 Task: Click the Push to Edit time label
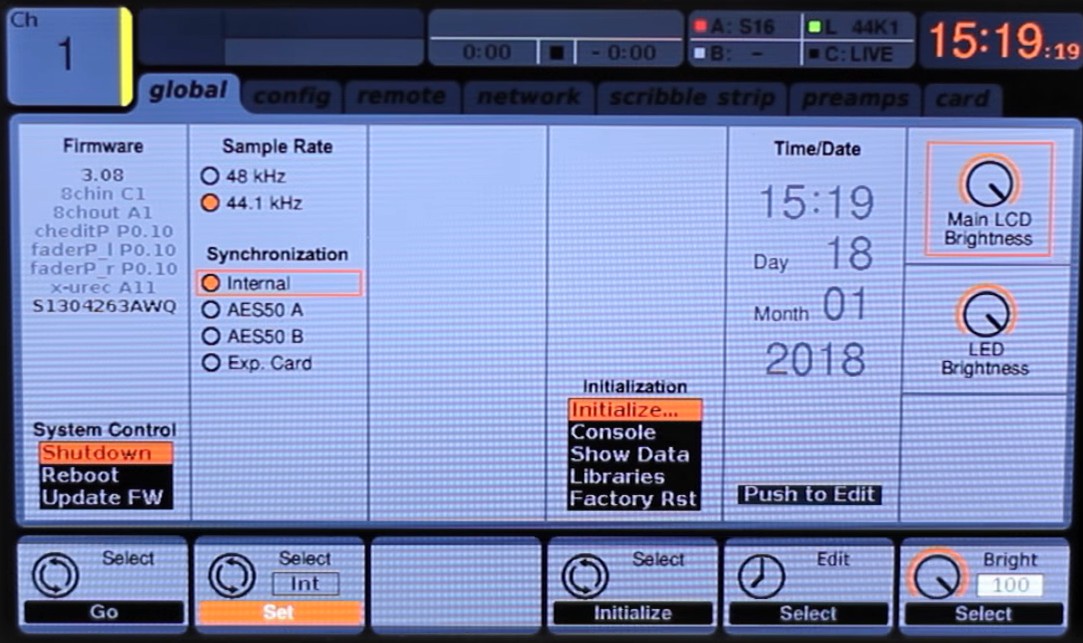[x=810, y=494]
